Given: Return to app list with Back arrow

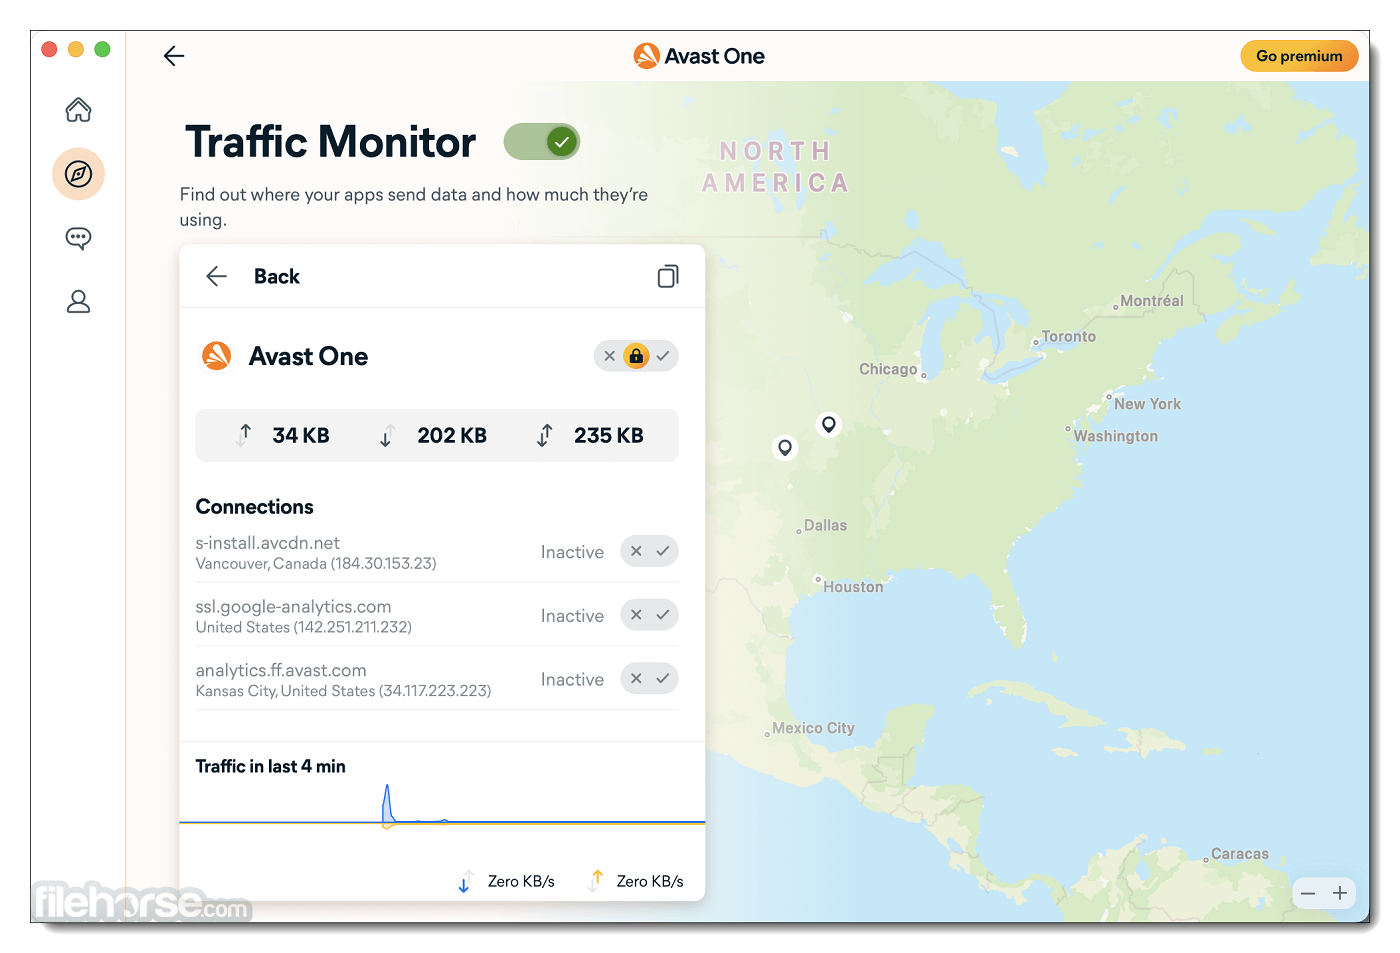Looking at the screenshot, I should click(216, 276).
